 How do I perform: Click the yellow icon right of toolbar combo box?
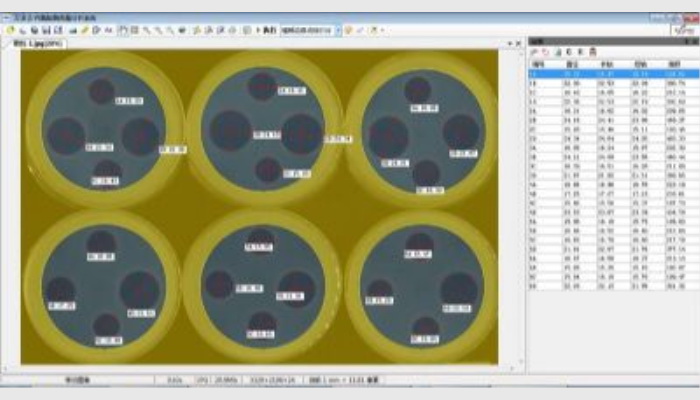point(349,31)
